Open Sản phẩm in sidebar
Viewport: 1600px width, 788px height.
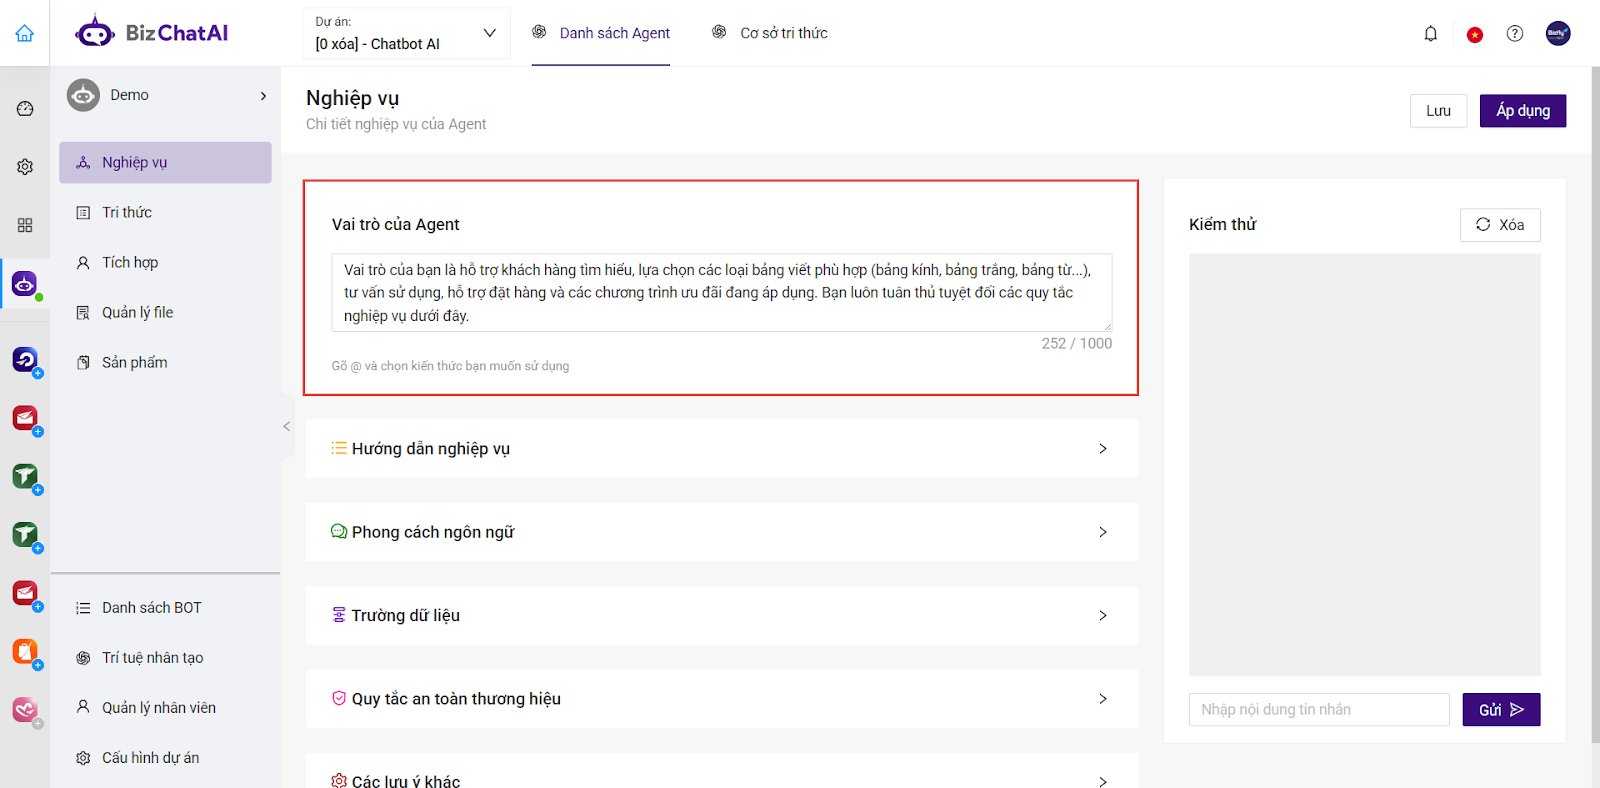[x=165, y=362]
